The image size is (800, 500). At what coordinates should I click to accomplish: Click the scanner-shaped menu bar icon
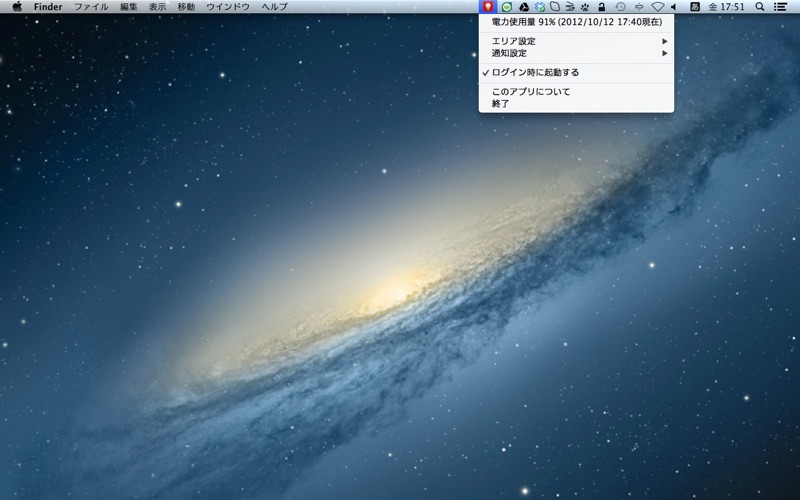(x=570, y=7)
